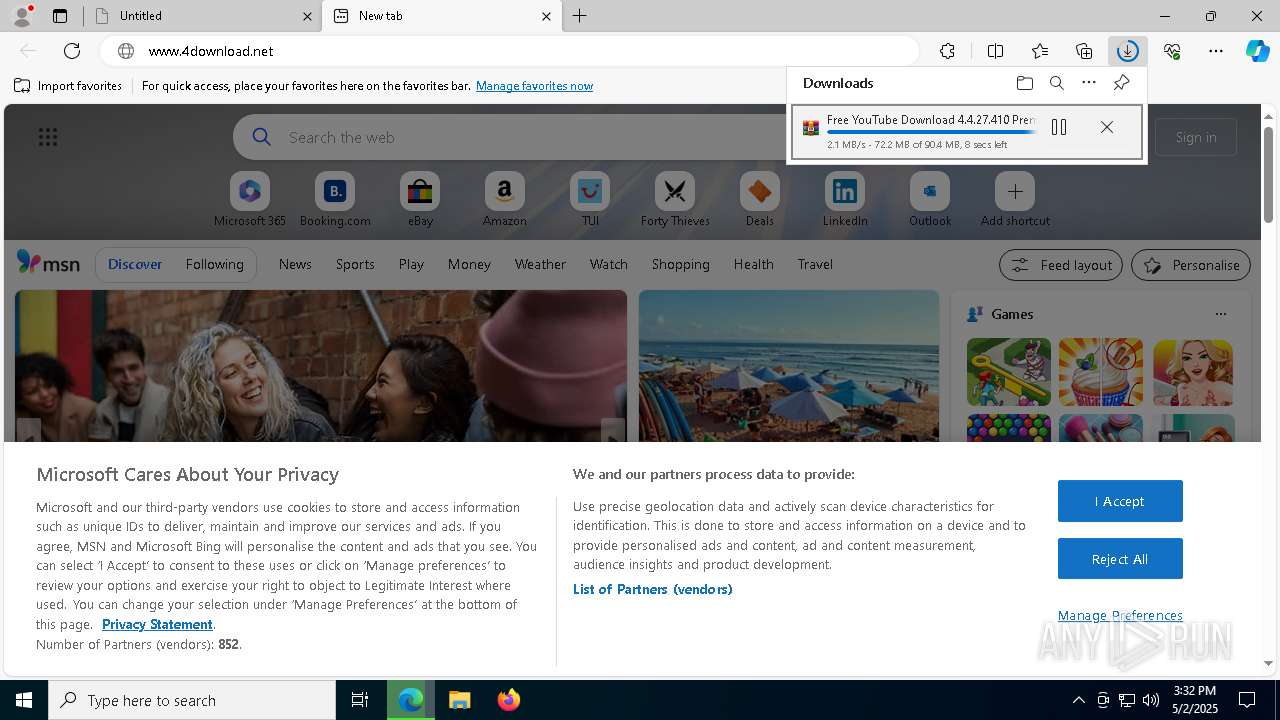Open the Manage favorites now link
Screen dimensions: 1280x720
coord(534,86)
